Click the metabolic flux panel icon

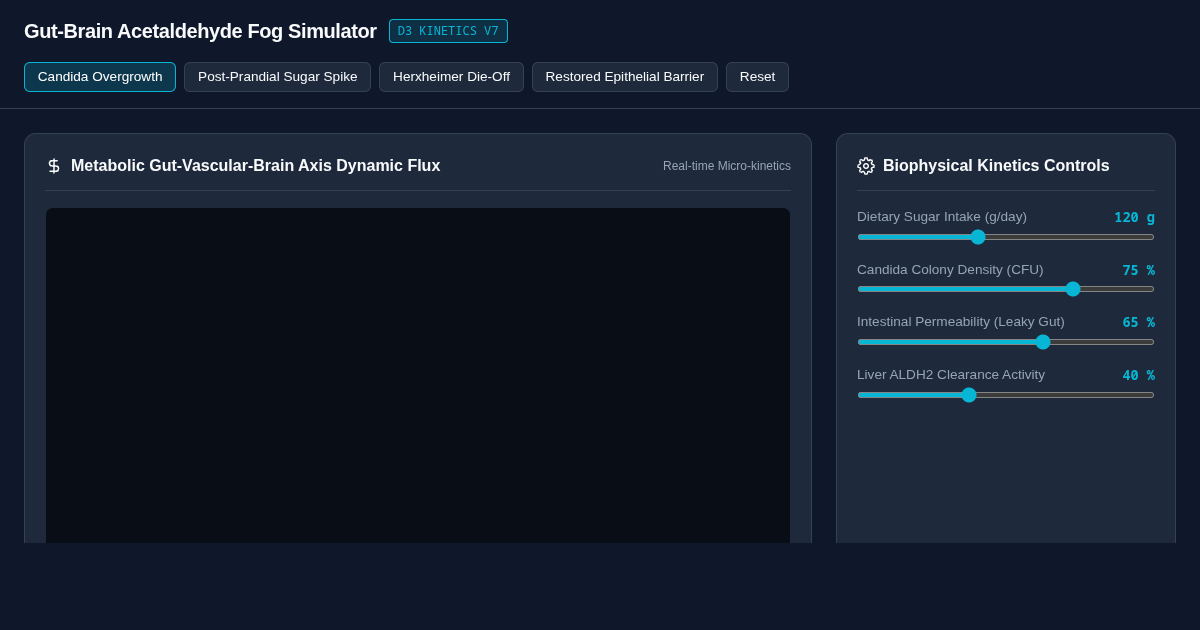[54, 166]
